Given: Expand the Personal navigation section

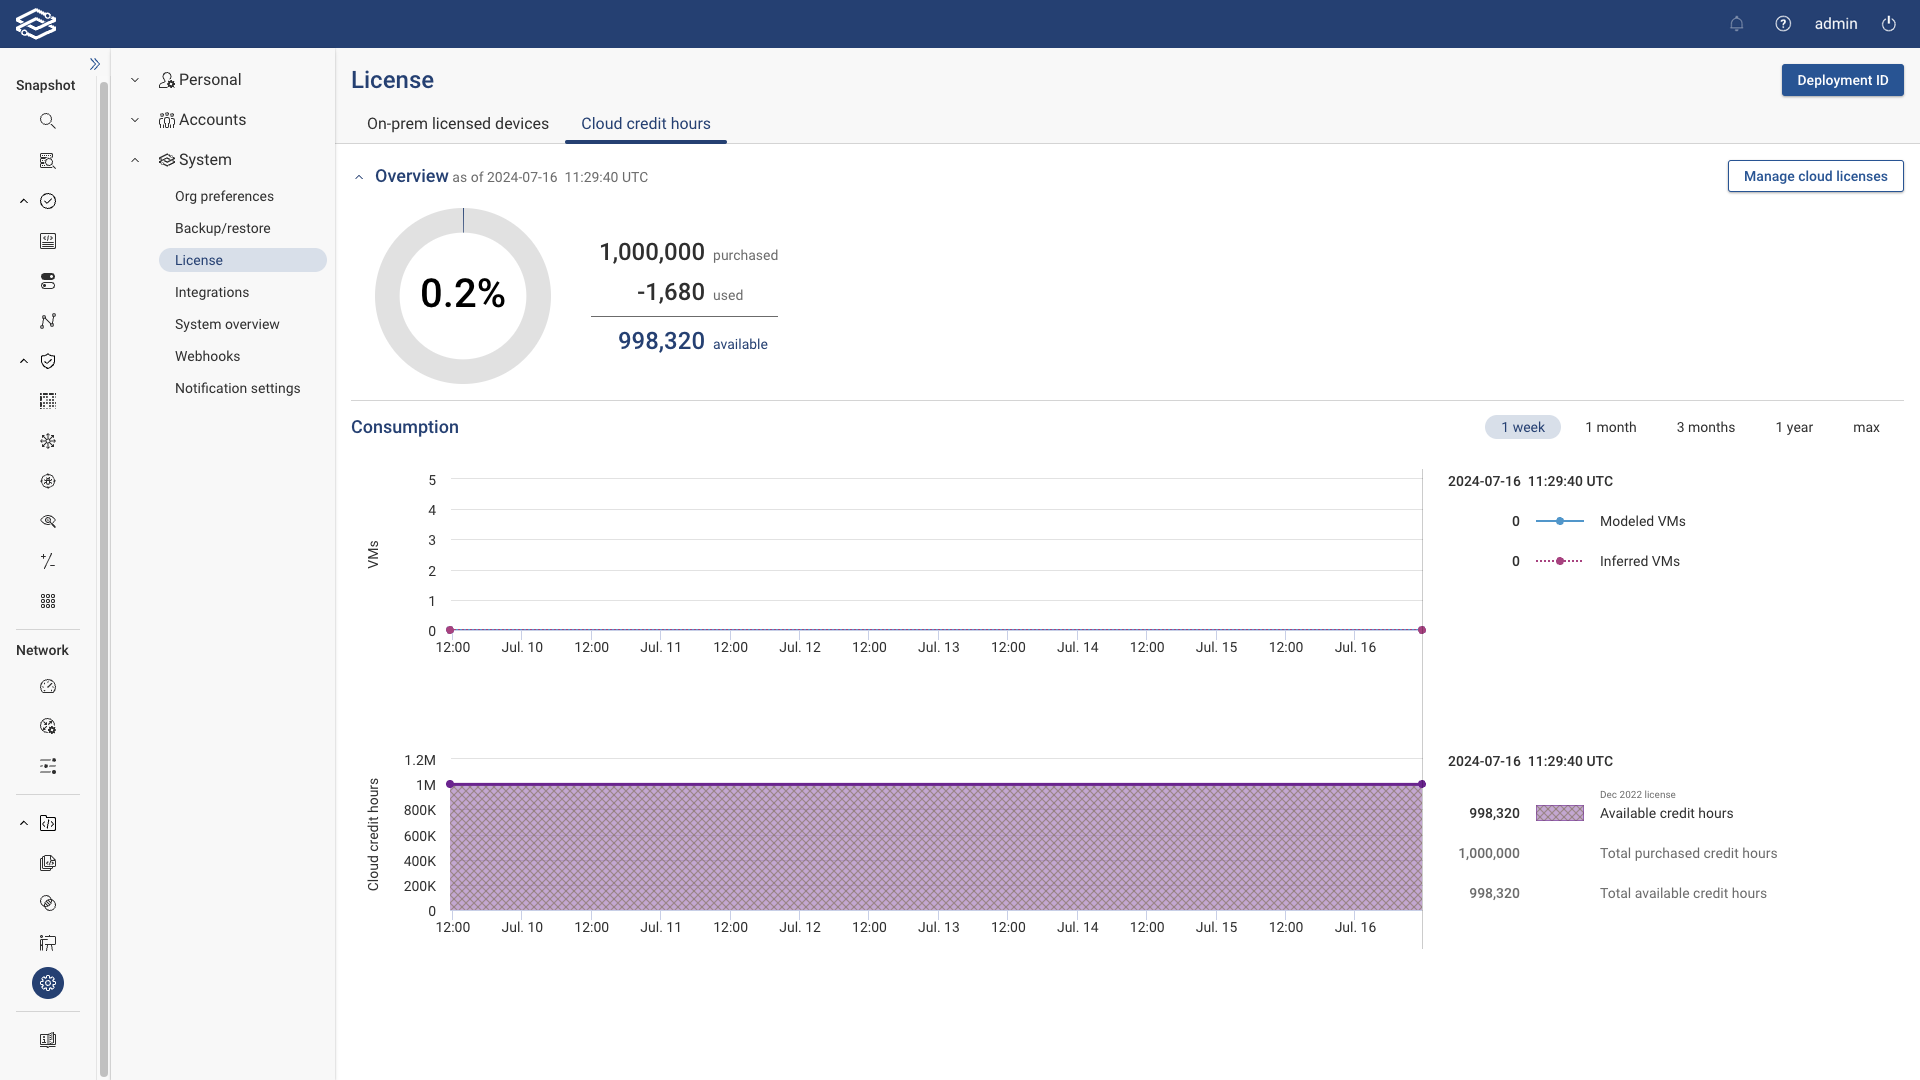Looking at the screenshot, I should click(135, 79).
